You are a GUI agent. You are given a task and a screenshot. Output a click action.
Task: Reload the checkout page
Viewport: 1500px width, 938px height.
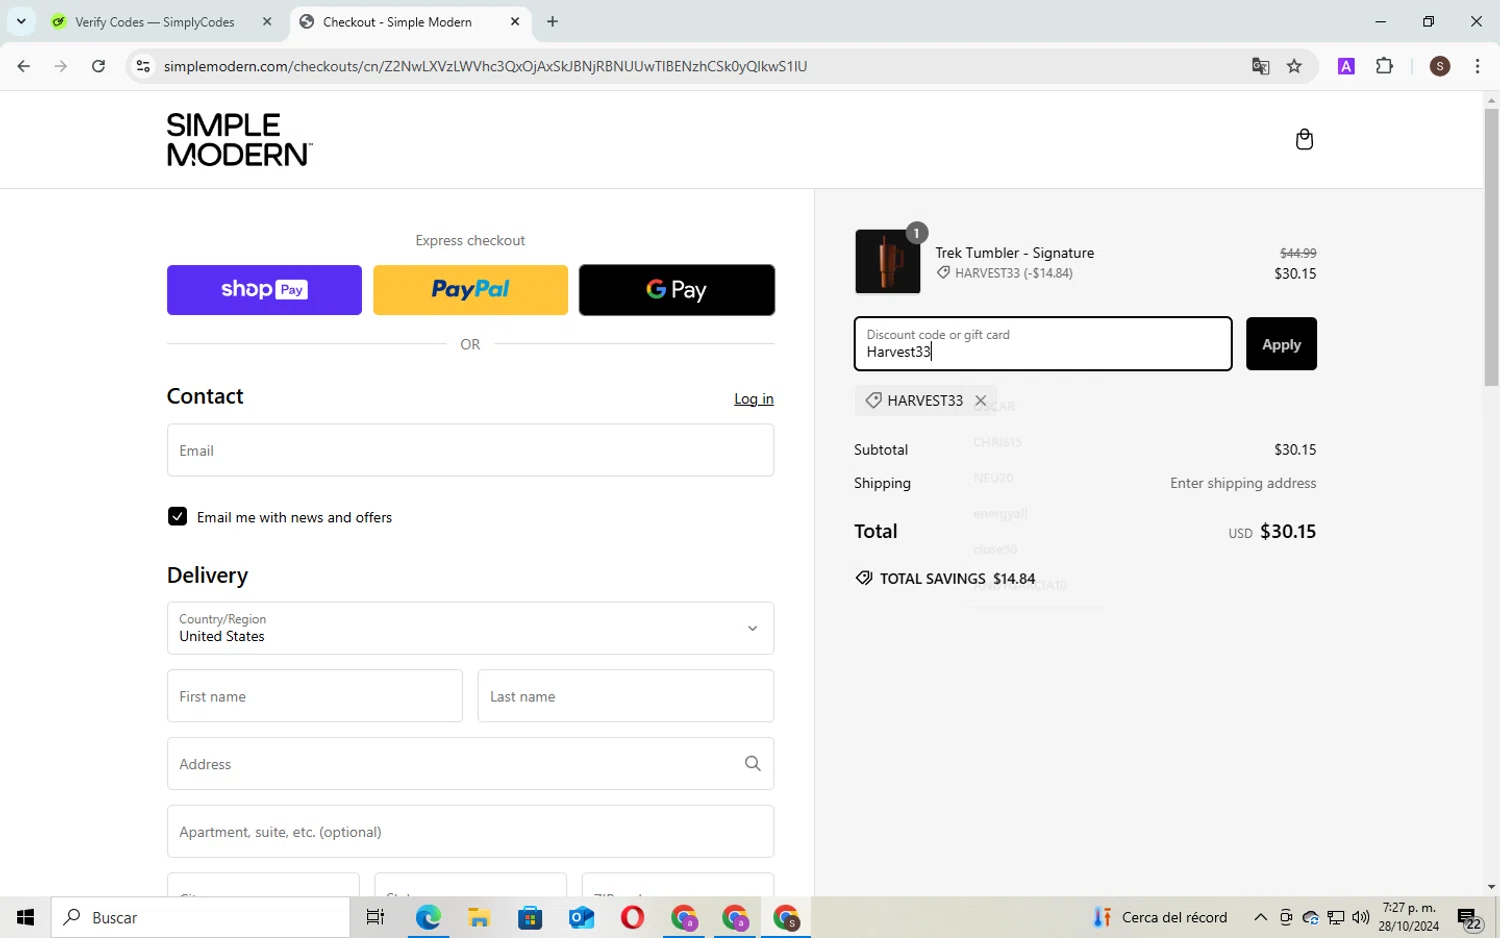pos(98,66)
